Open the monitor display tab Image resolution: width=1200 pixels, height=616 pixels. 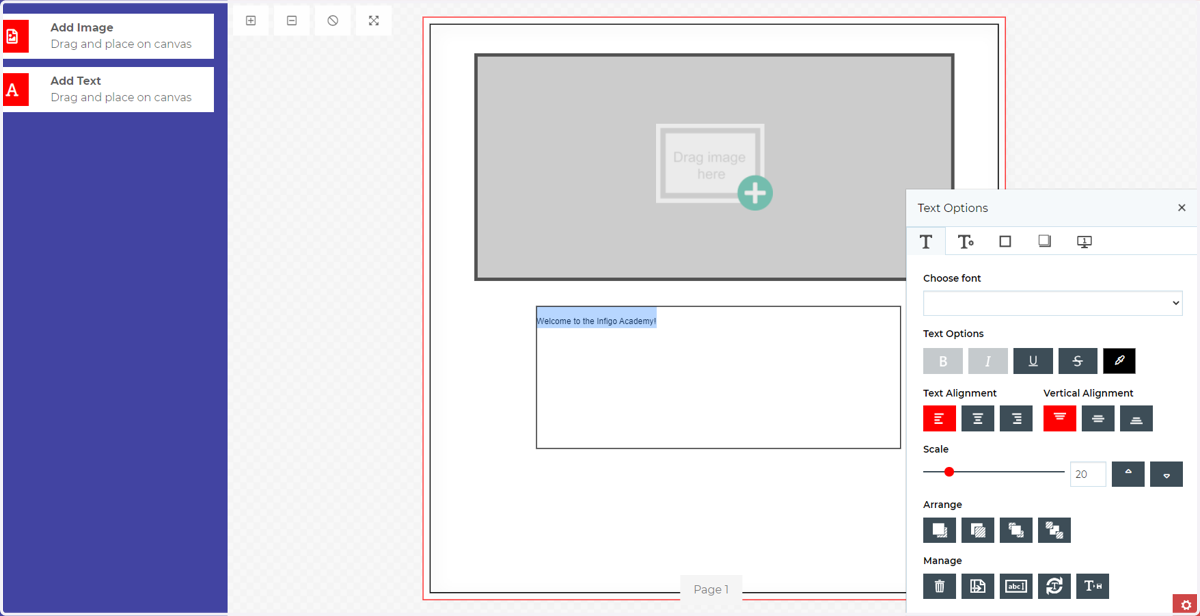(1084, 241)
